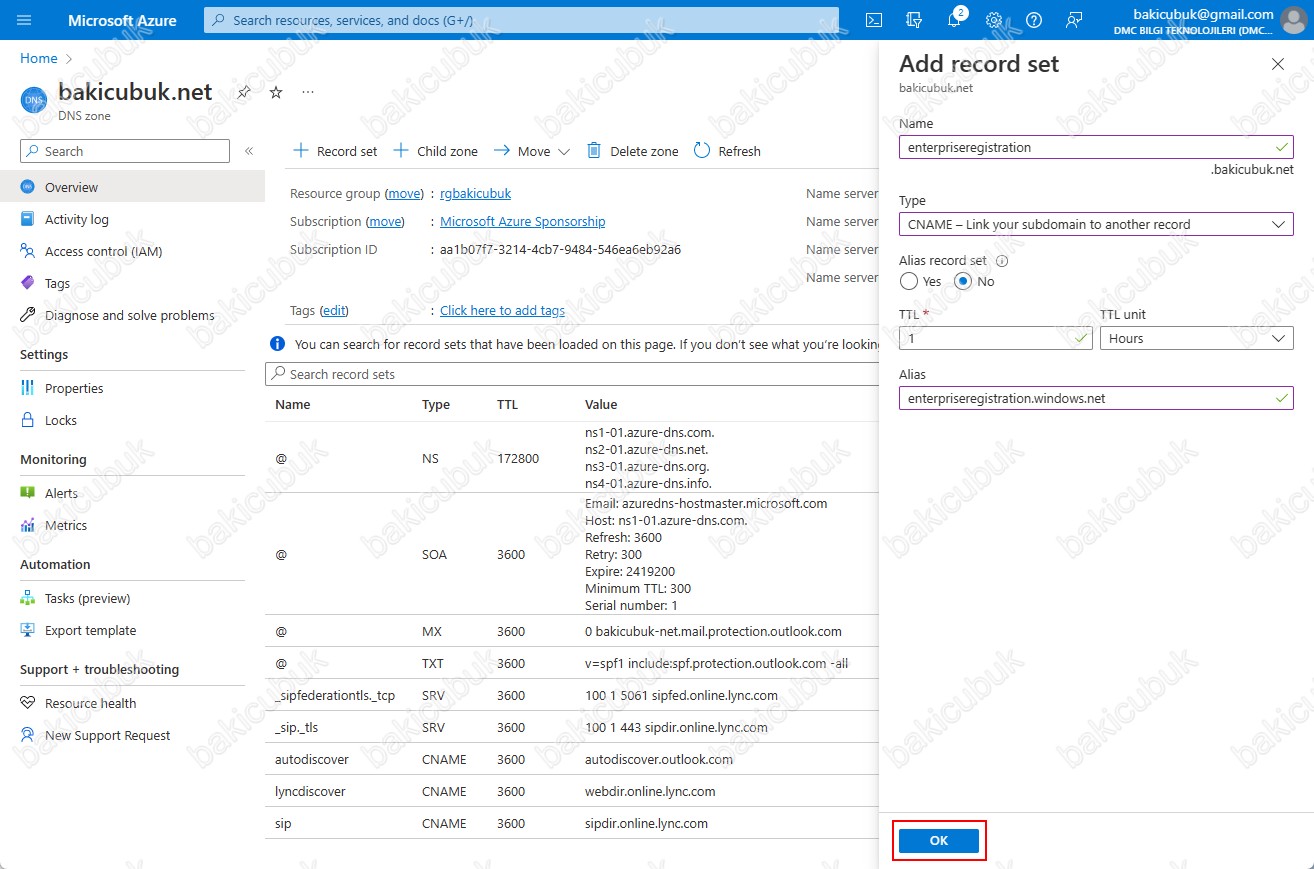Screen dimensions: 1314x869
Task: Sort by Type column header
Action: click(436, 405)
